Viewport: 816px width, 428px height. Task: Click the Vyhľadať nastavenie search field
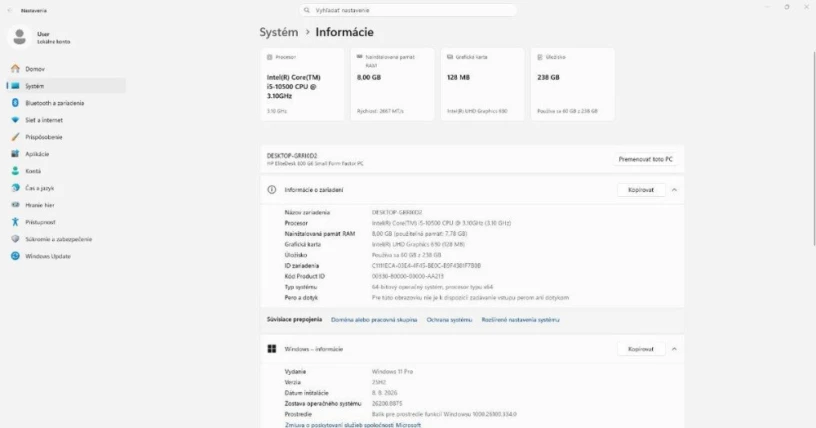[x=408, y=10]
